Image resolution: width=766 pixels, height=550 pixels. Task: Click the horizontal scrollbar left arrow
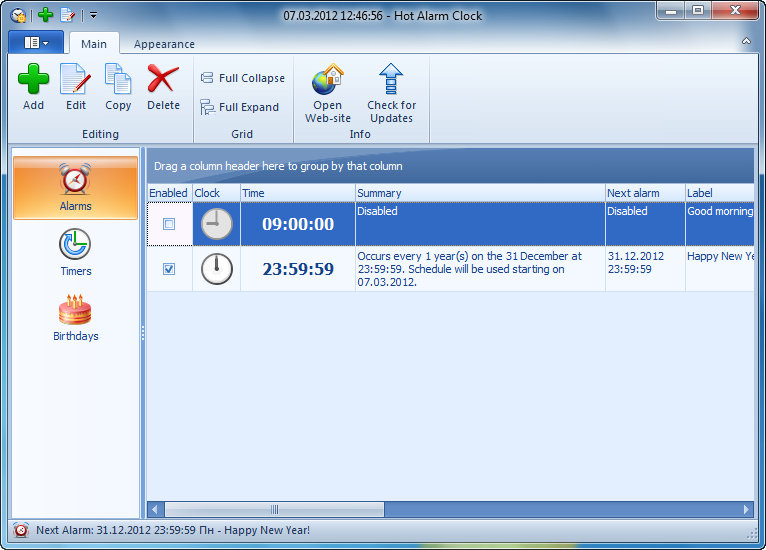(x=155, y=509)
